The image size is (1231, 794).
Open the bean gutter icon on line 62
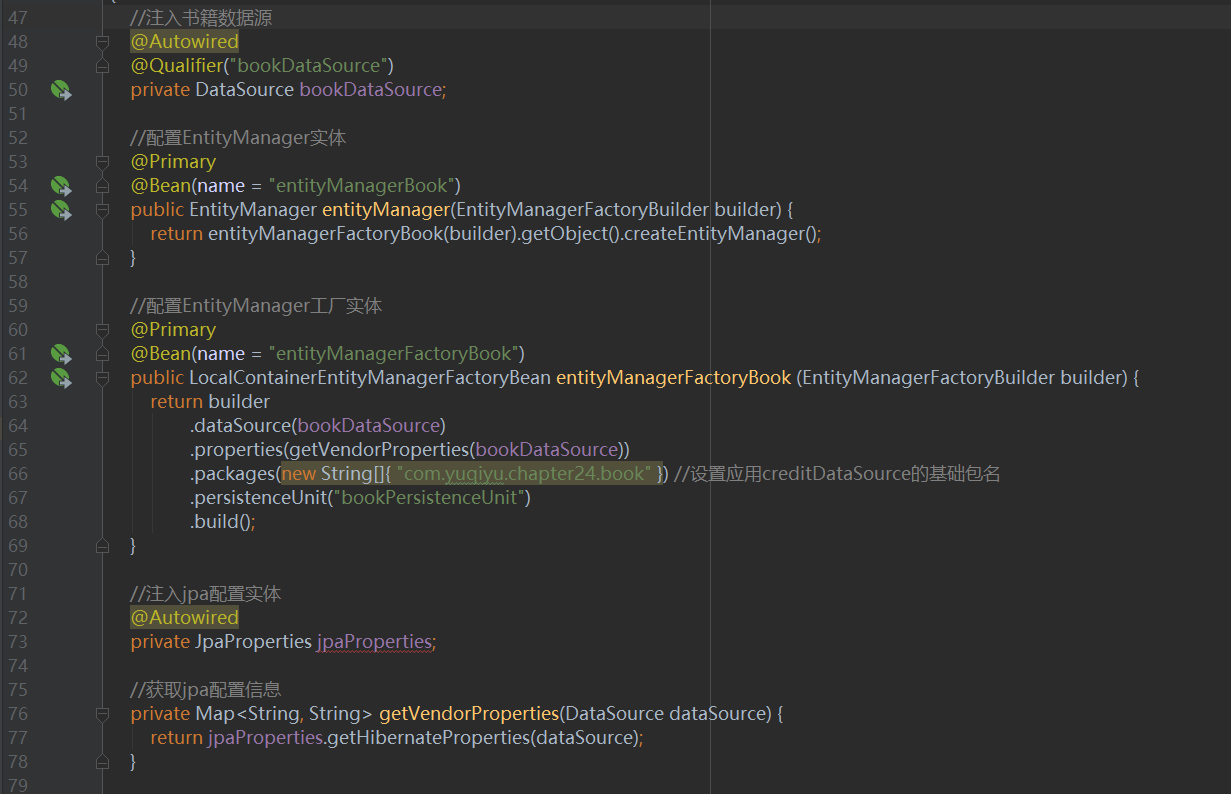(x=62, y=378)
